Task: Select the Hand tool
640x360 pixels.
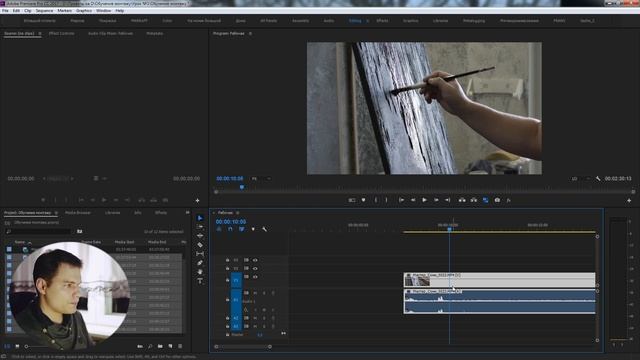Action: [200, 272]
